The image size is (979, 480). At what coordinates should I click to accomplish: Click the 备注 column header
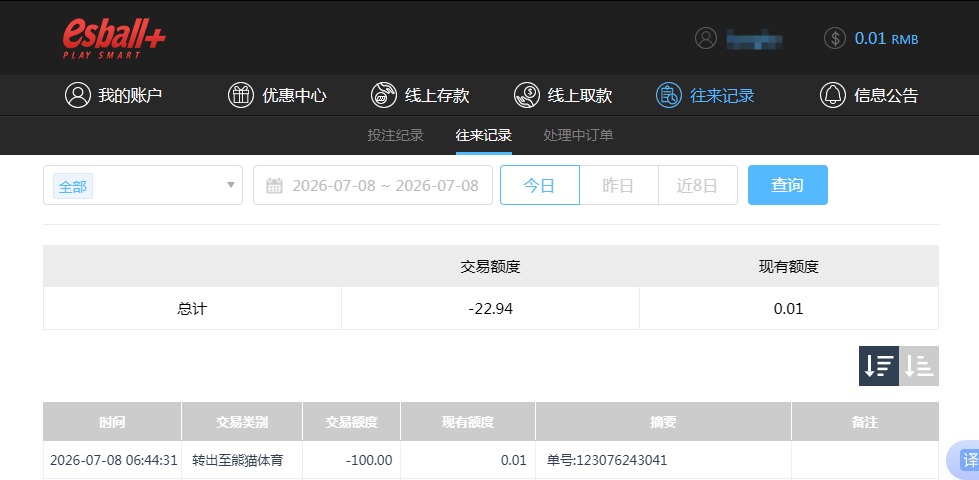point(865,422)
